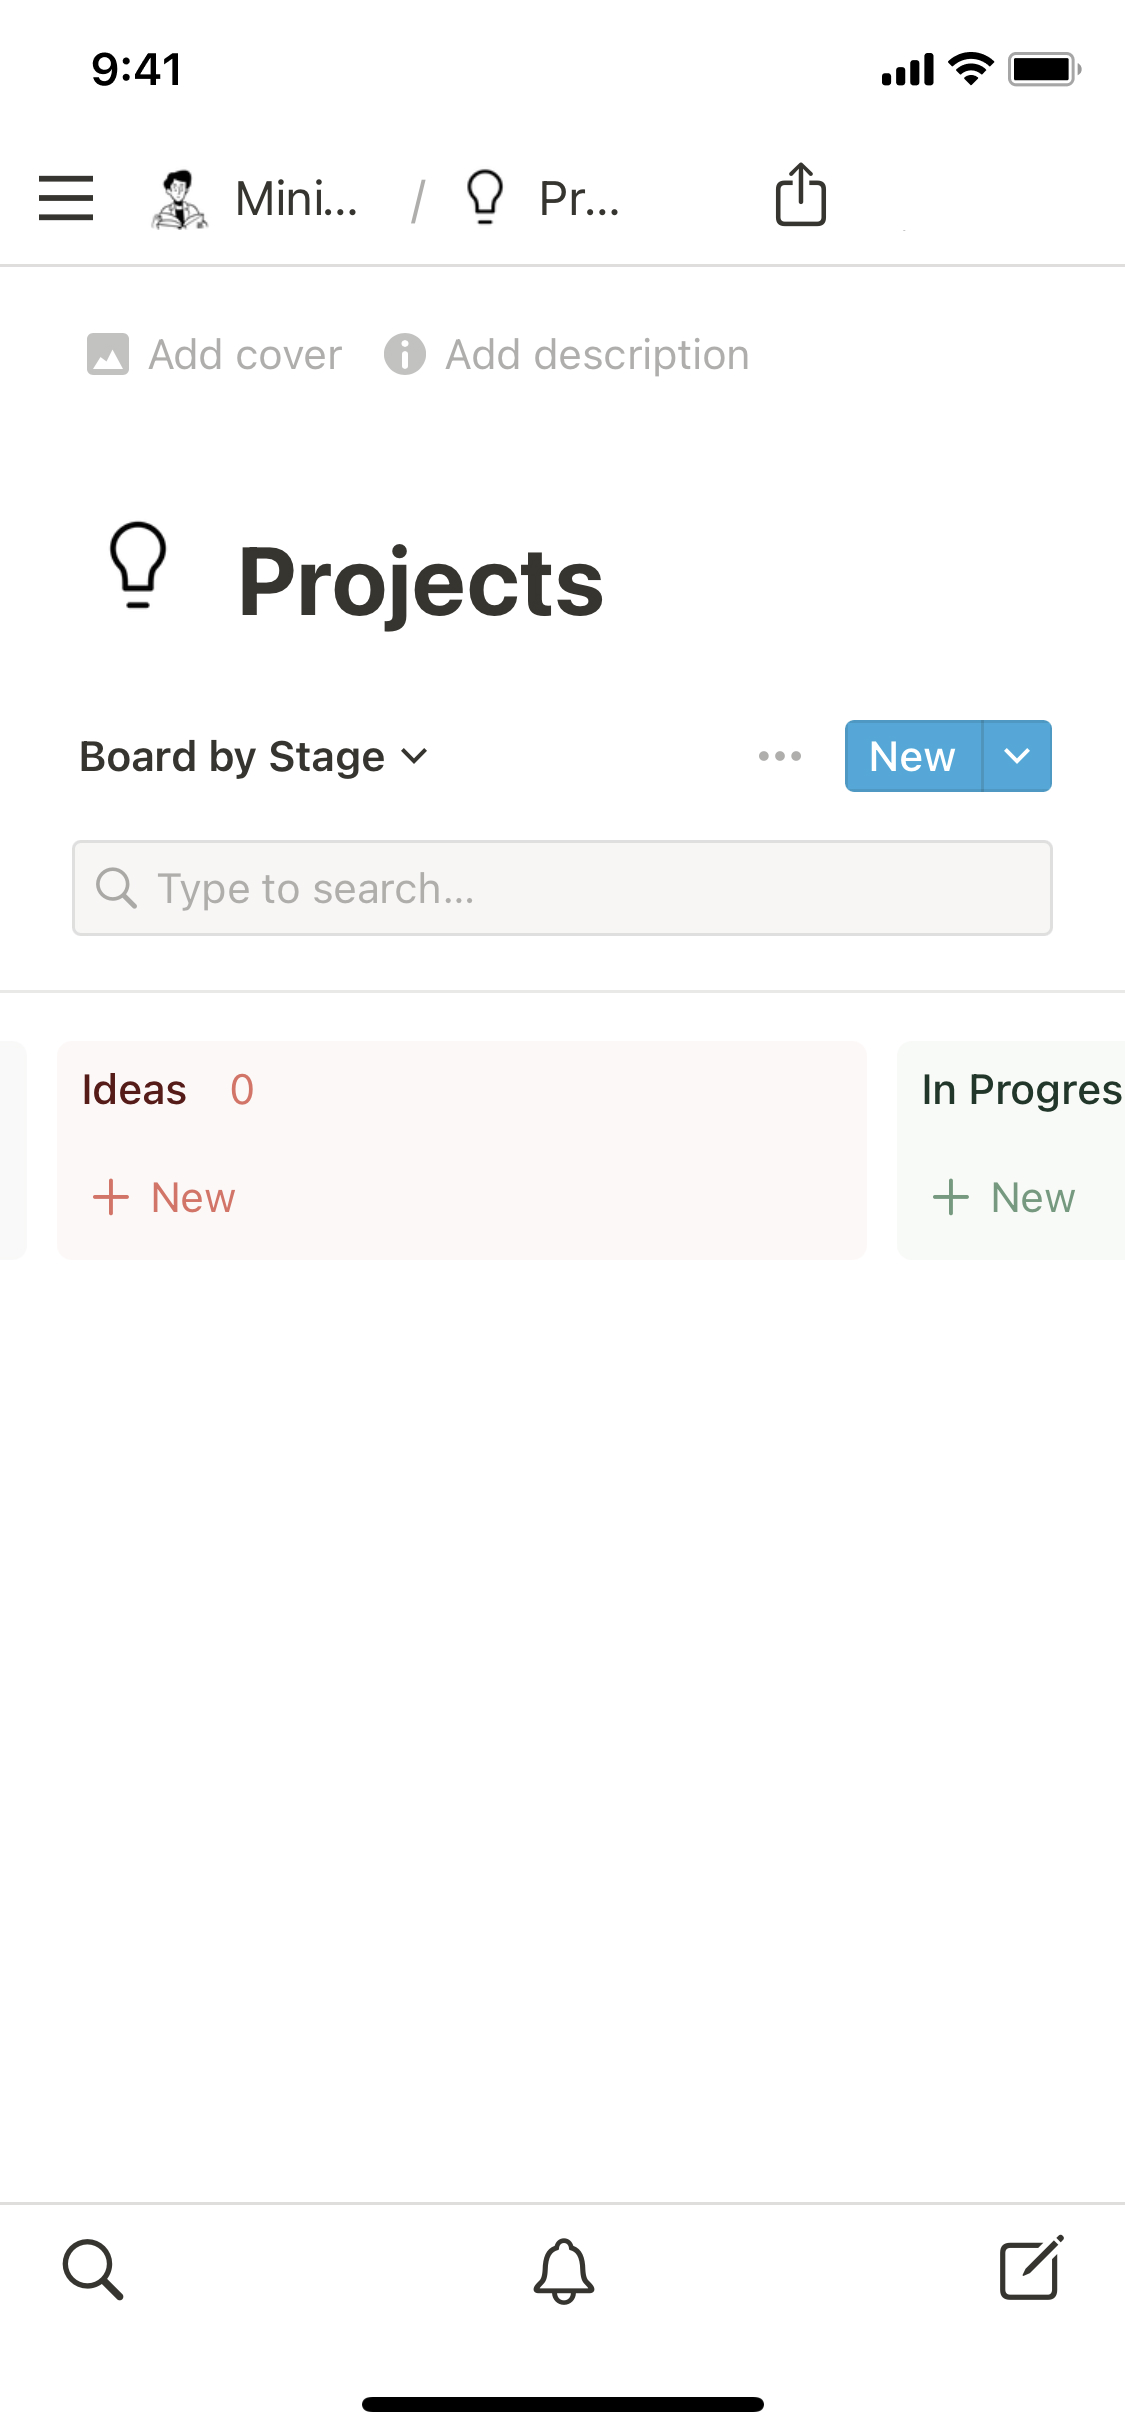Add new card under In Progress

pos(1005,1197)
